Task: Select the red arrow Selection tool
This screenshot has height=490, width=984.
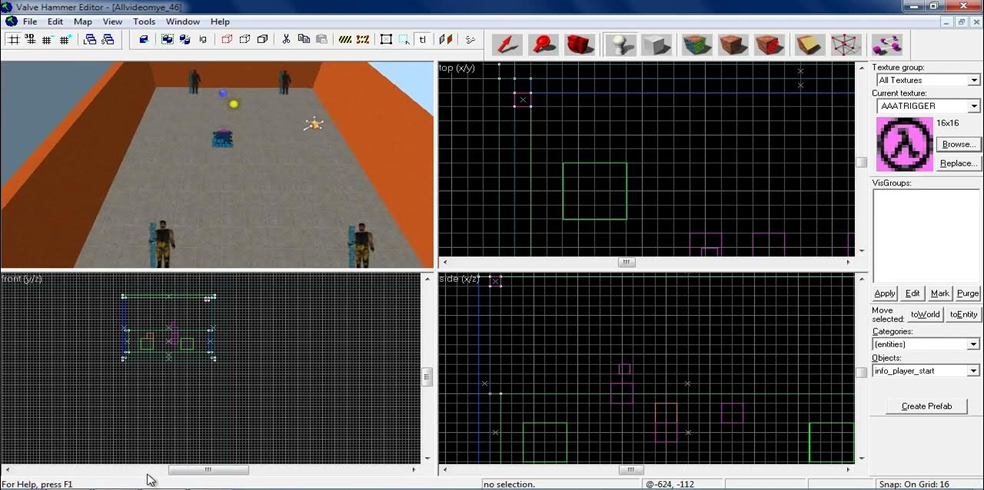Action: pos(508,44)
